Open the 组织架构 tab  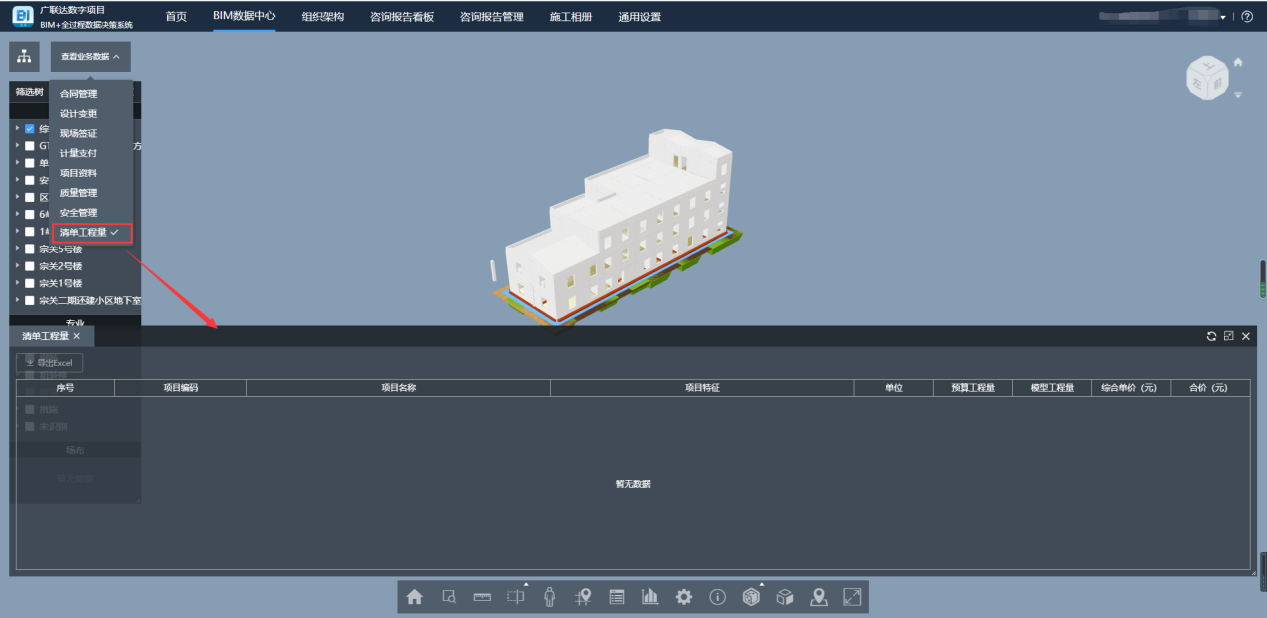323,17
